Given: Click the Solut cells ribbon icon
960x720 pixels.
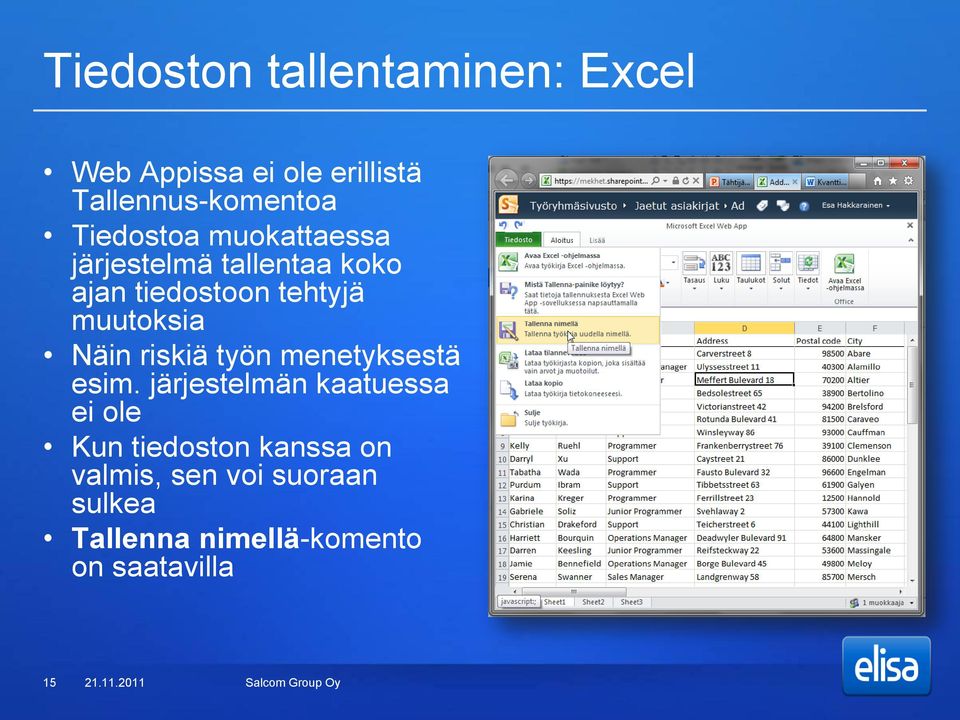Looking at the screenshot, I should pyautogui.click(x=781, y=263).
